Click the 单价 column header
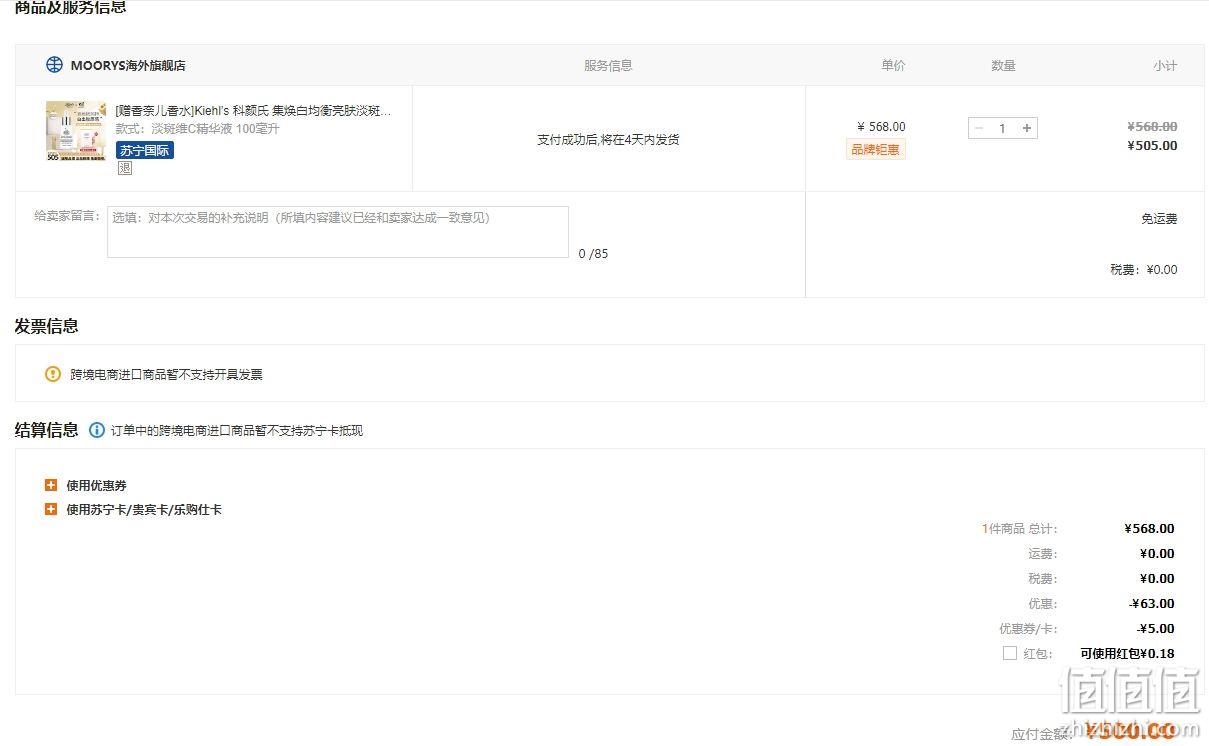The height and width of the screenshot is (746, 1209). [x=893, y=66]
